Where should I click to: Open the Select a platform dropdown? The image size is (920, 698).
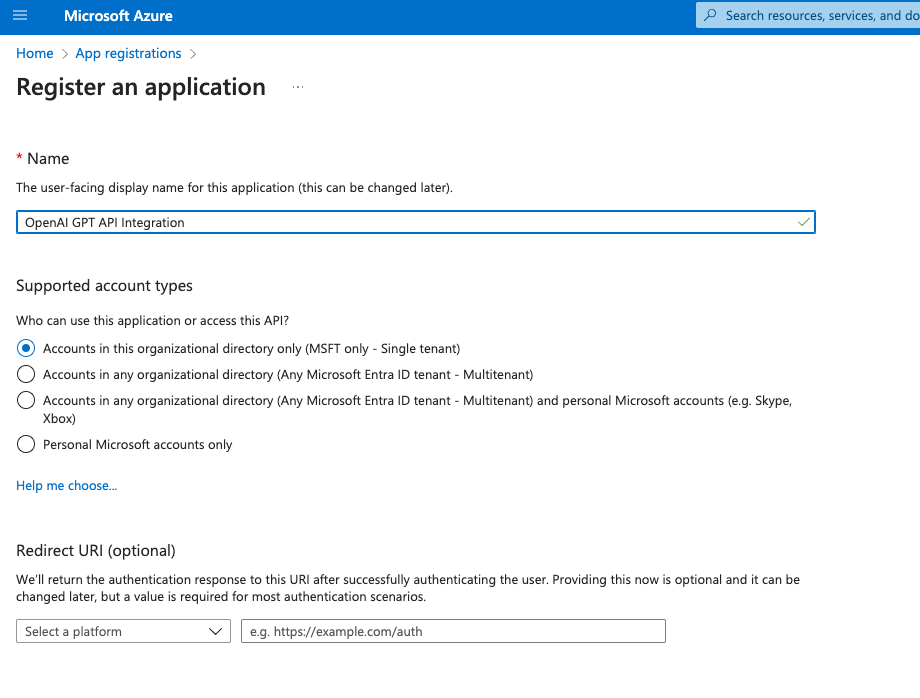tap(122, 631)
